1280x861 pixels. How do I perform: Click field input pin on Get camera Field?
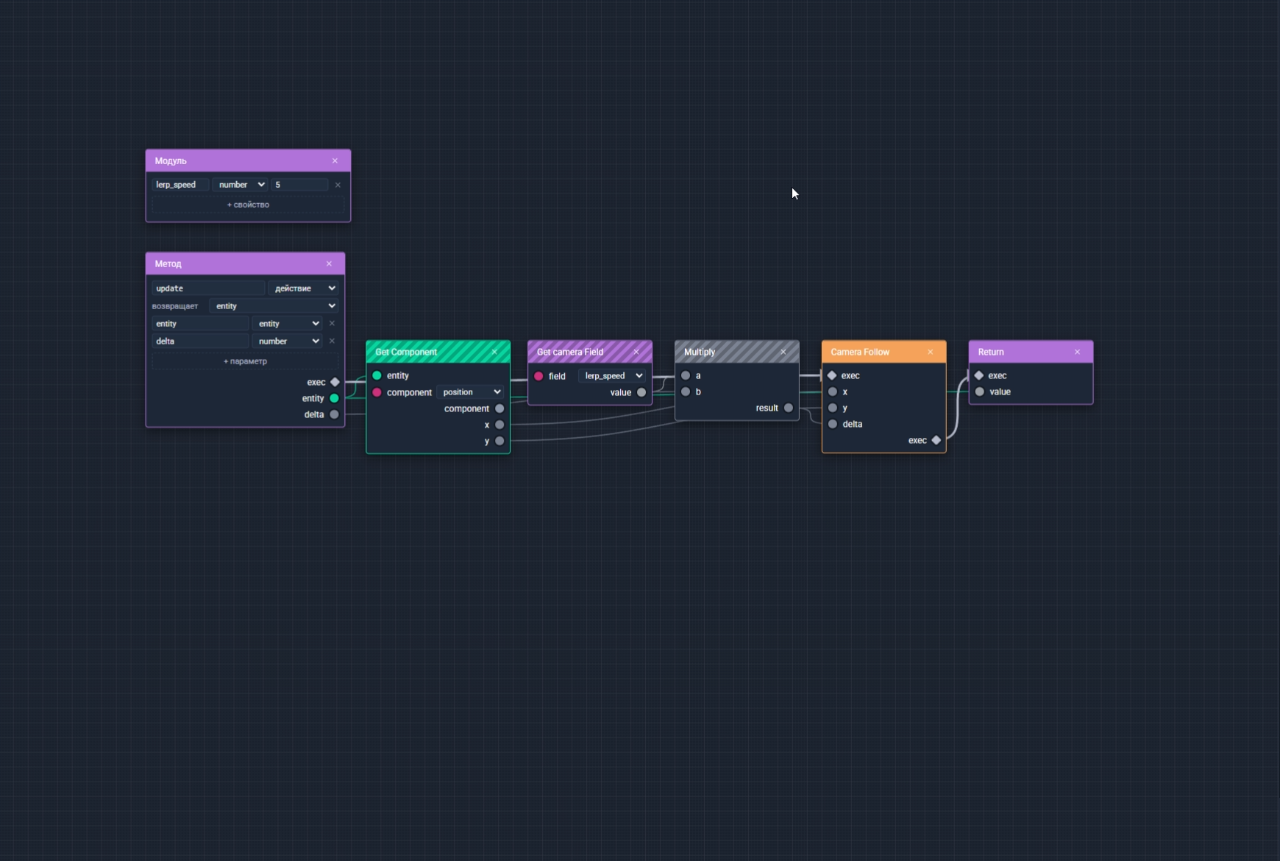pyautogui.click(x=539, y=376)
